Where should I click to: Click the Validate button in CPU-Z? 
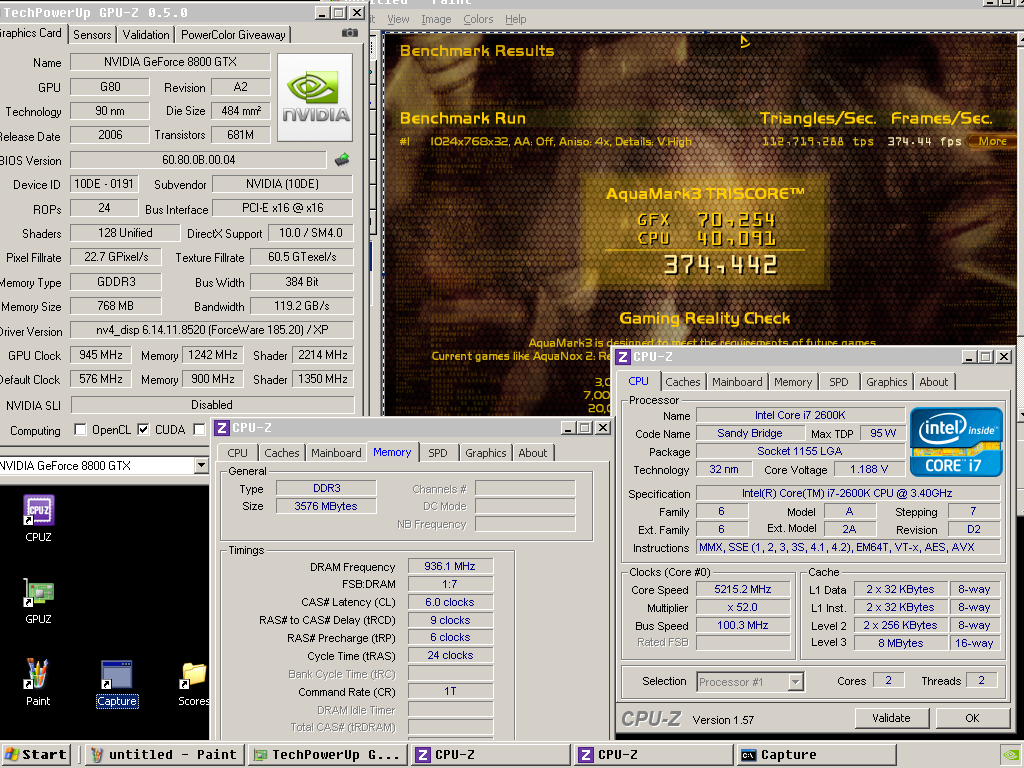[x=891, y=718]
